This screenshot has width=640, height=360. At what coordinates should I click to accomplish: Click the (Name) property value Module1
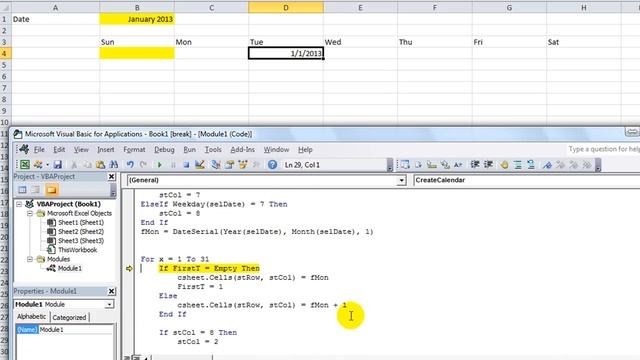pyautogui.click(x=75, y=329)
